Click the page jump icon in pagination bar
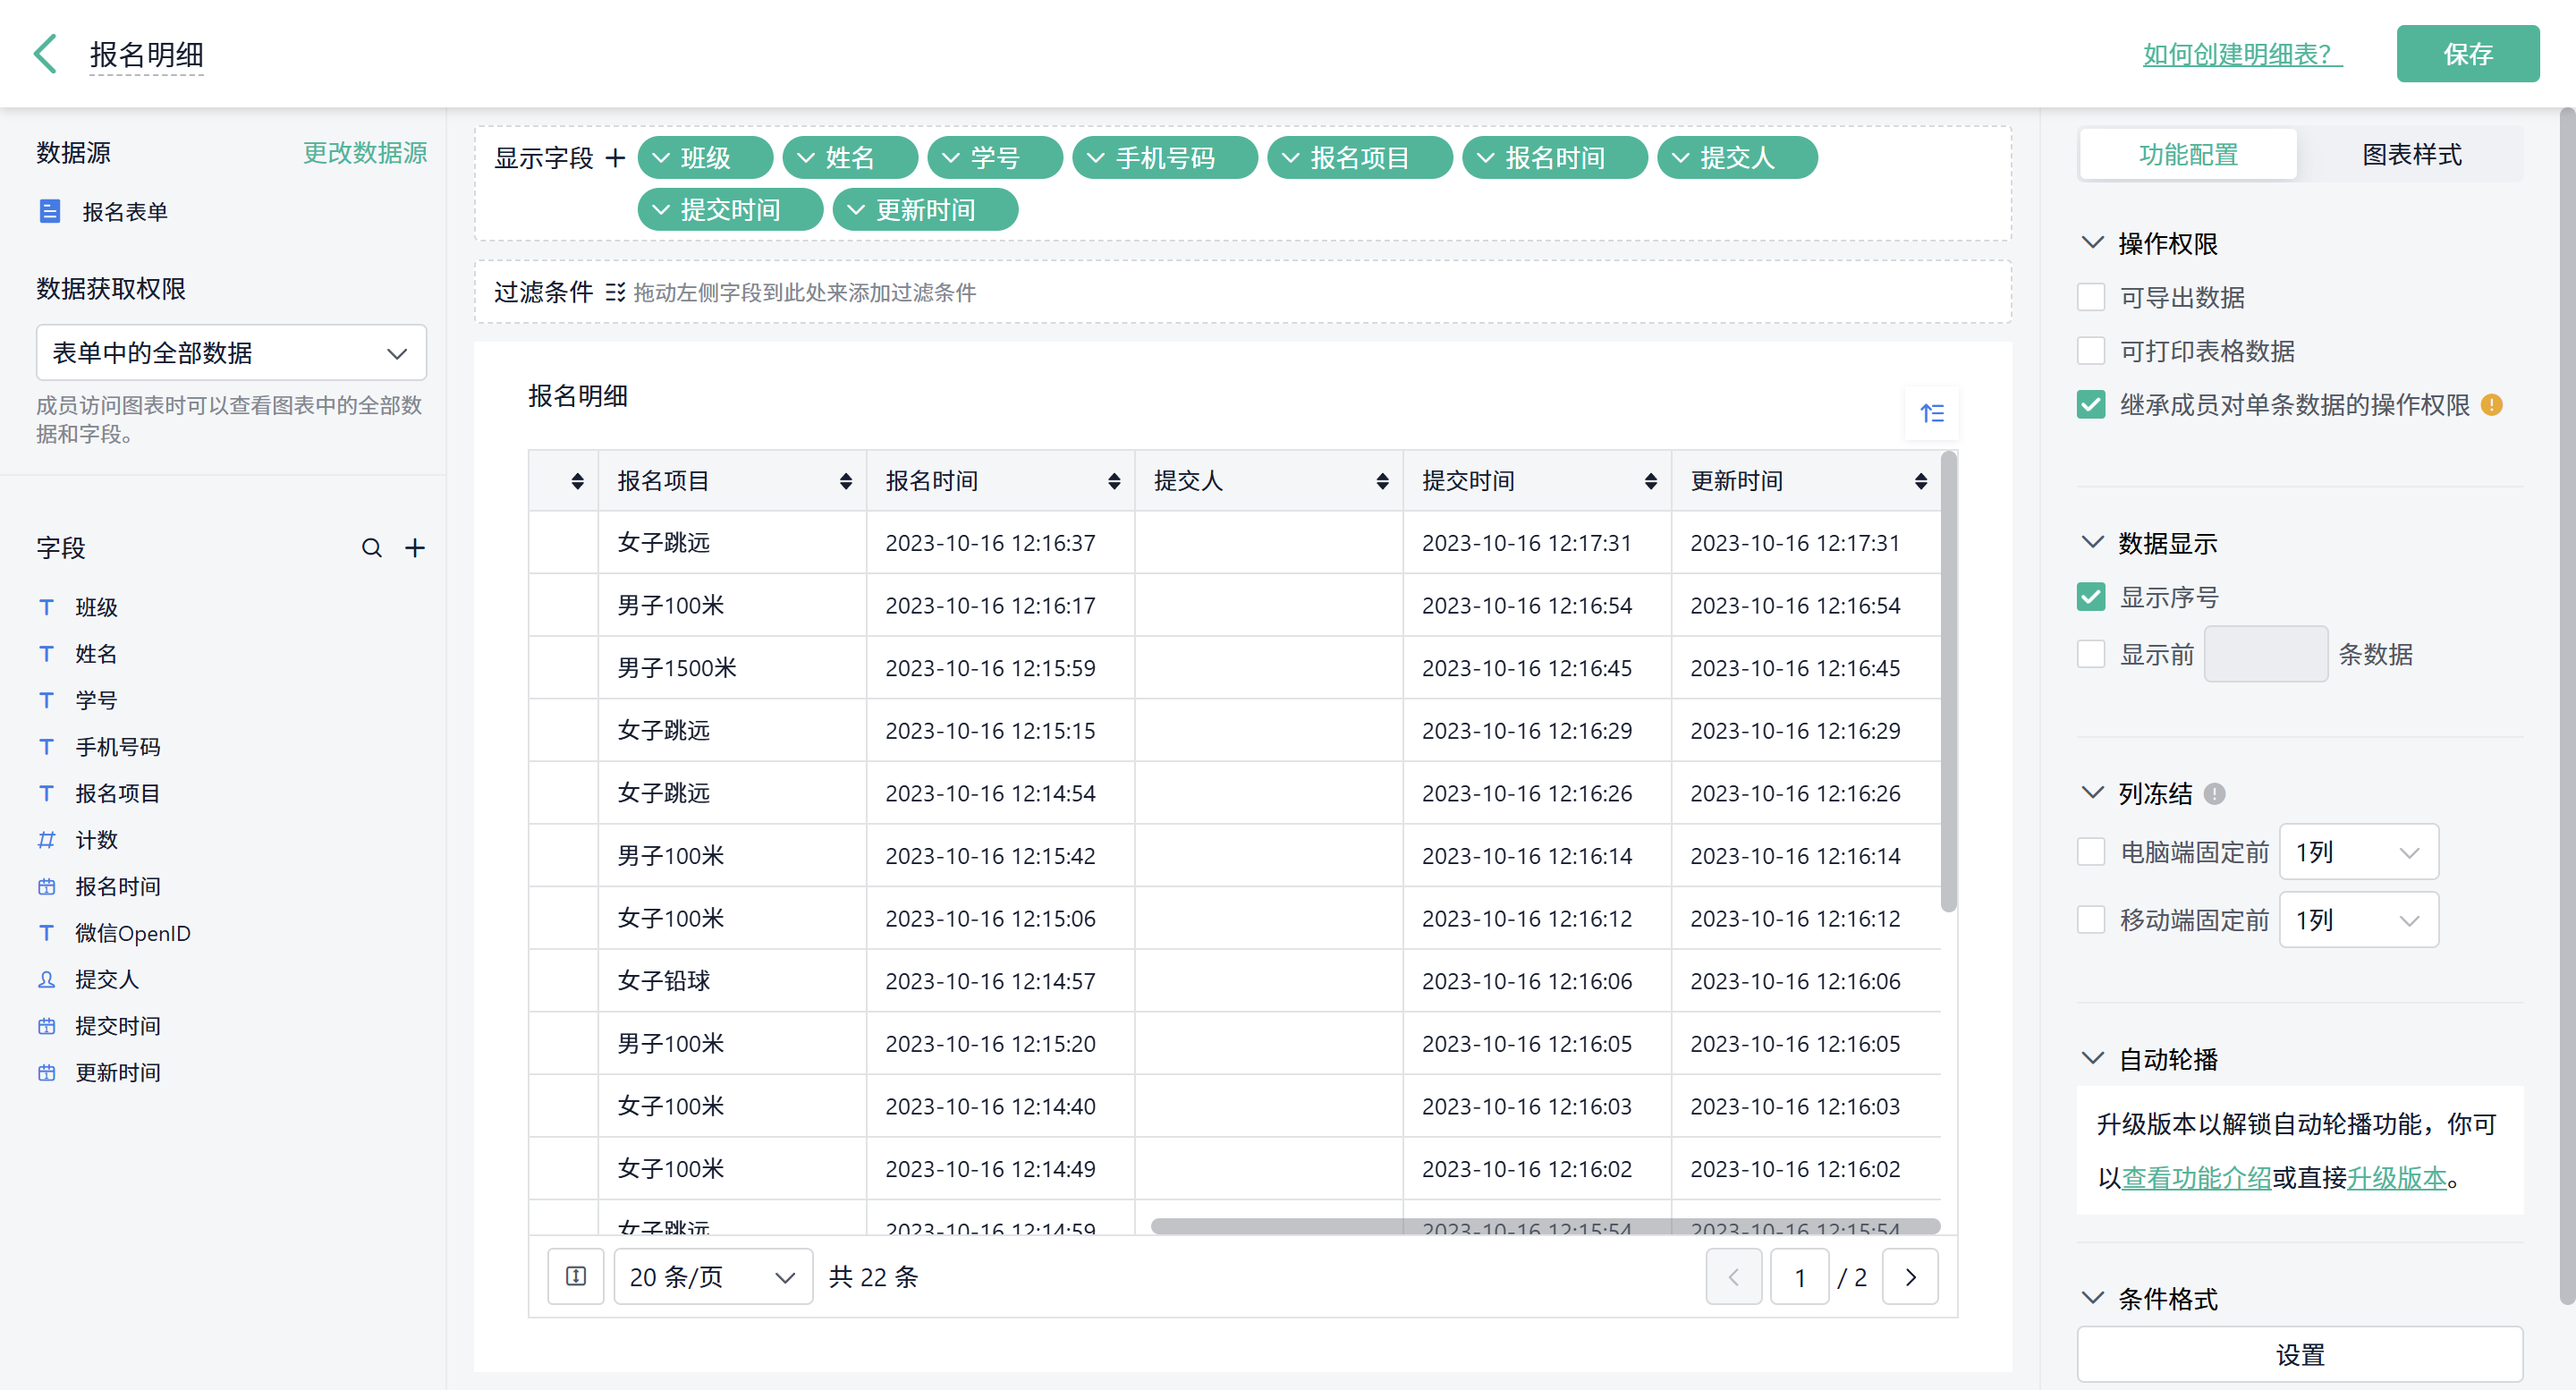 pos(576,1277)
